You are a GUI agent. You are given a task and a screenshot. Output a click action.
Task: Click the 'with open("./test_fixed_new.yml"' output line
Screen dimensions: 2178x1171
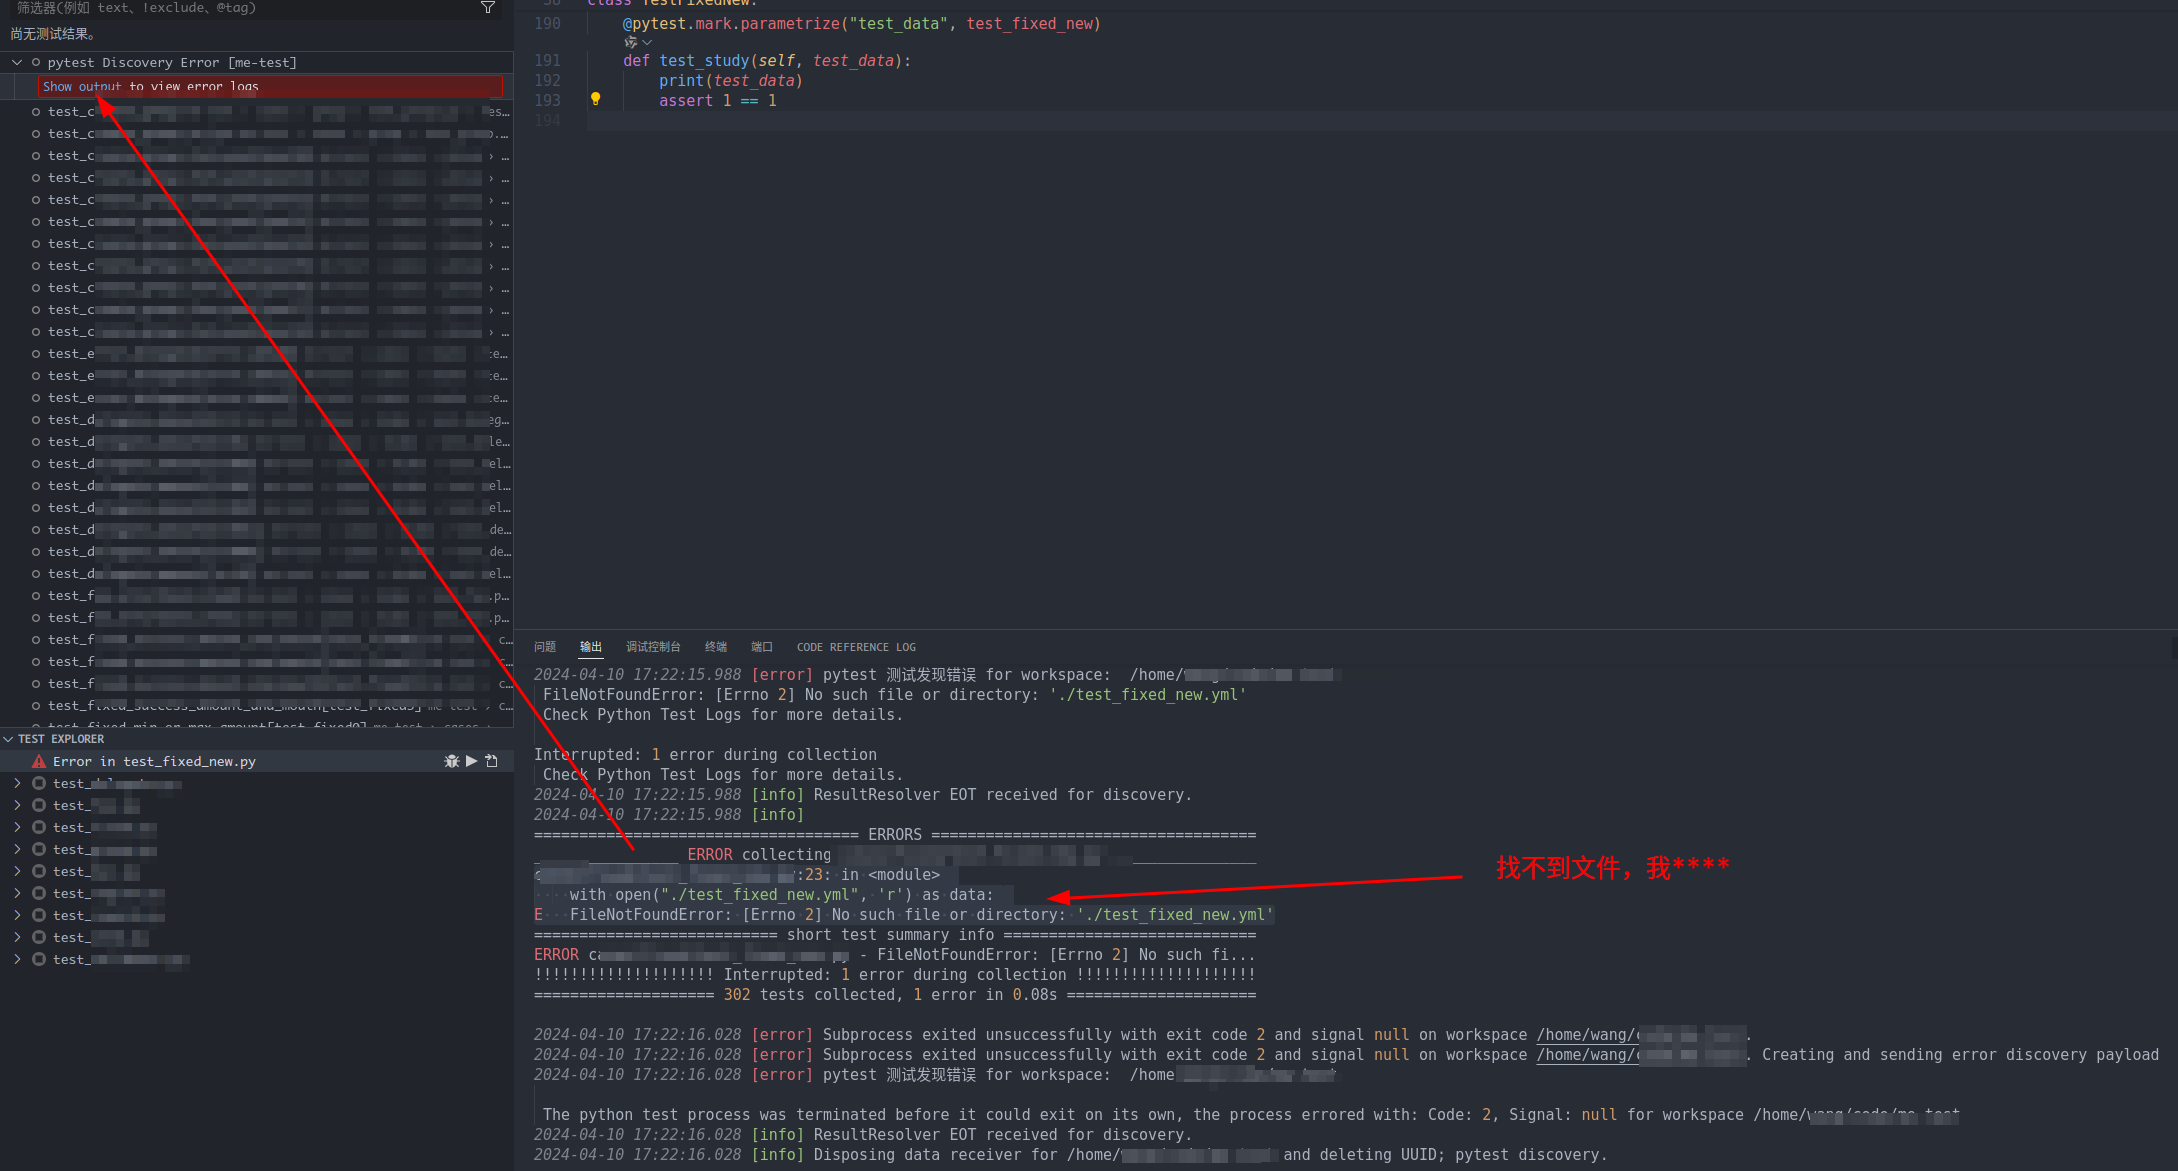pos(782,895)
